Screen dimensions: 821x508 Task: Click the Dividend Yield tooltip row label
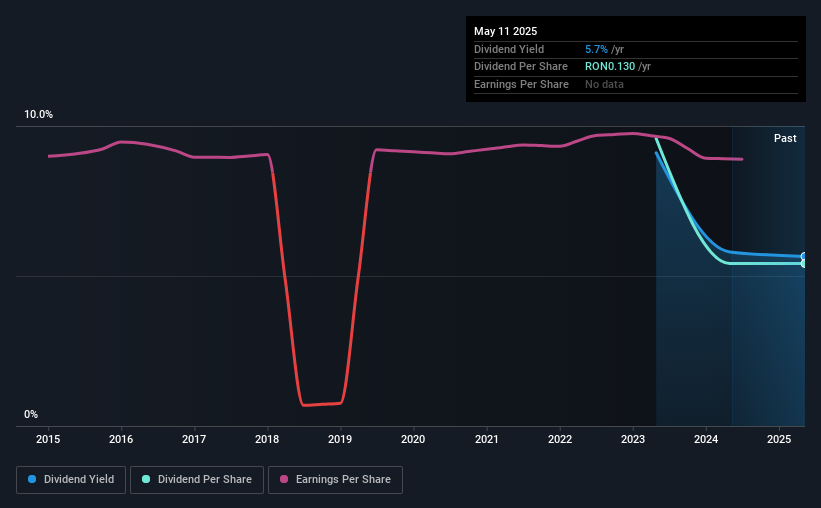509,49
